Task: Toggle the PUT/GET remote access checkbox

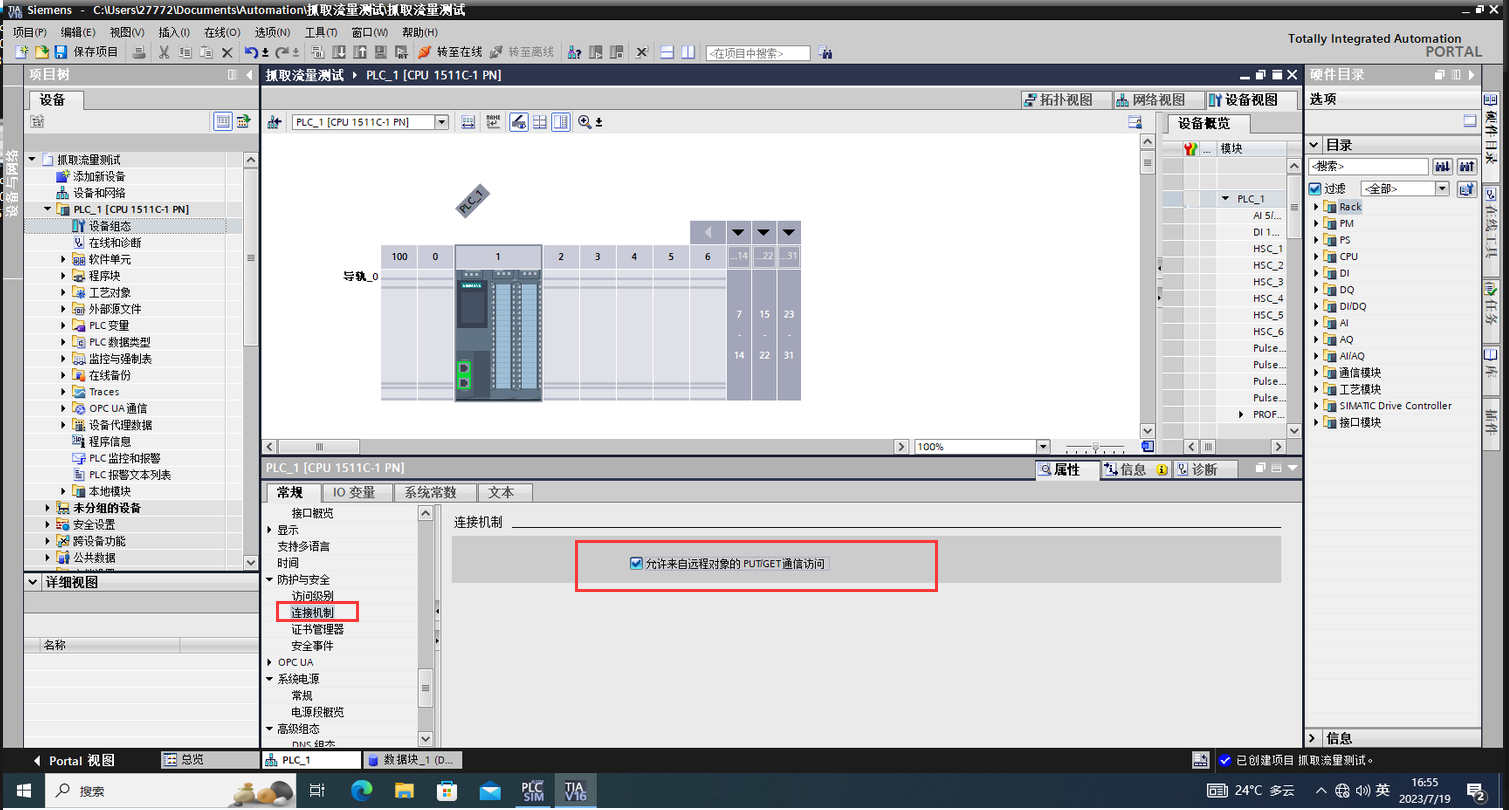Action: (636, 563)
